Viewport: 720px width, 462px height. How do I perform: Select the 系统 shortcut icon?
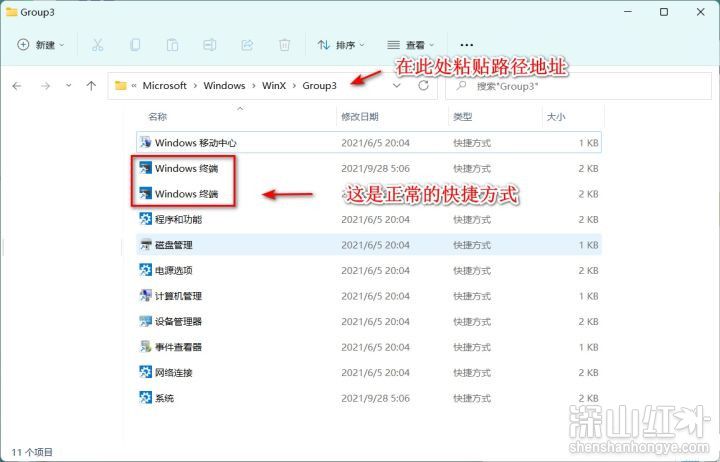click(146, 397)
